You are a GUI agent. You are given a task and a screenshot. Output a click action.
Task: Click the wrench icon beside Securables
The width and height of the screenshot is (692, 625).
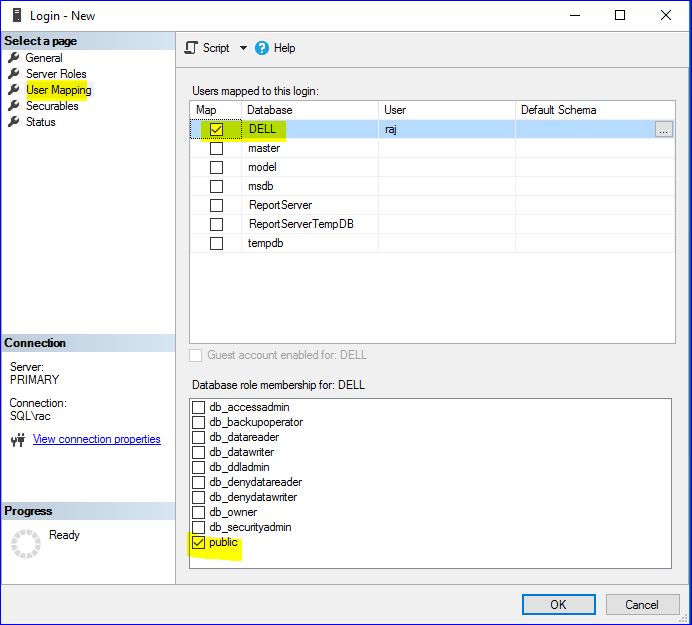(x=14, y=106)
